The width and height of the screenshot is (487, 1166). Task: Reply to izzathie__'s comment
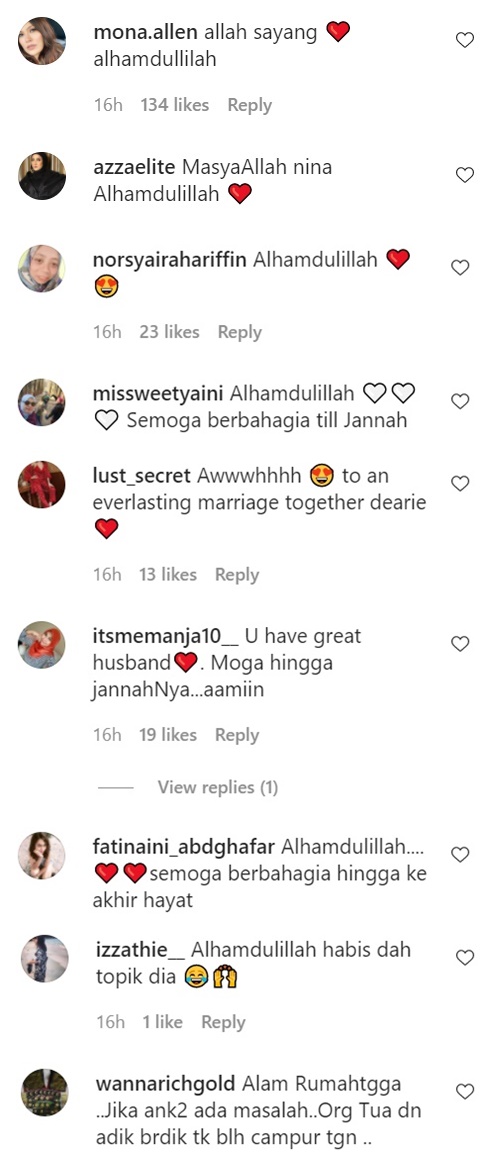(223, 1022)
